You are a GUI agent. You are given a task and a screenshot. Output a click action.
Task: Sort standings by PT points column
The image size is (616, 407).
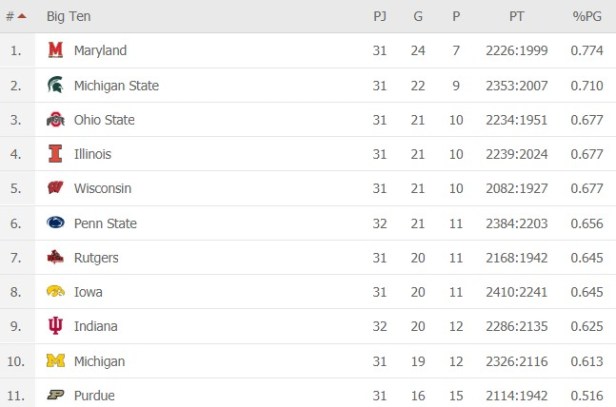click(x=517, y=16)
